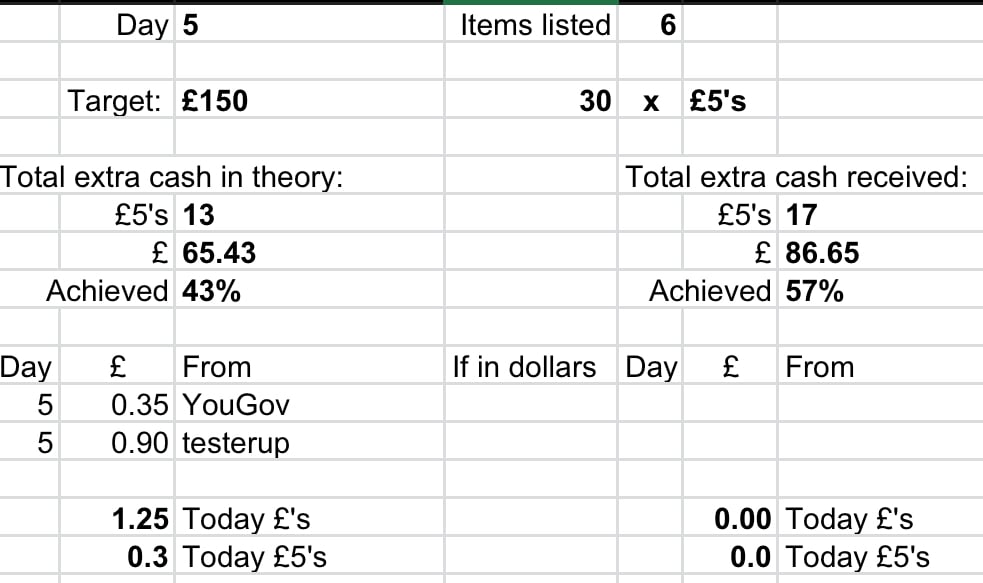Select the cell with value 13

click(199, 215)
